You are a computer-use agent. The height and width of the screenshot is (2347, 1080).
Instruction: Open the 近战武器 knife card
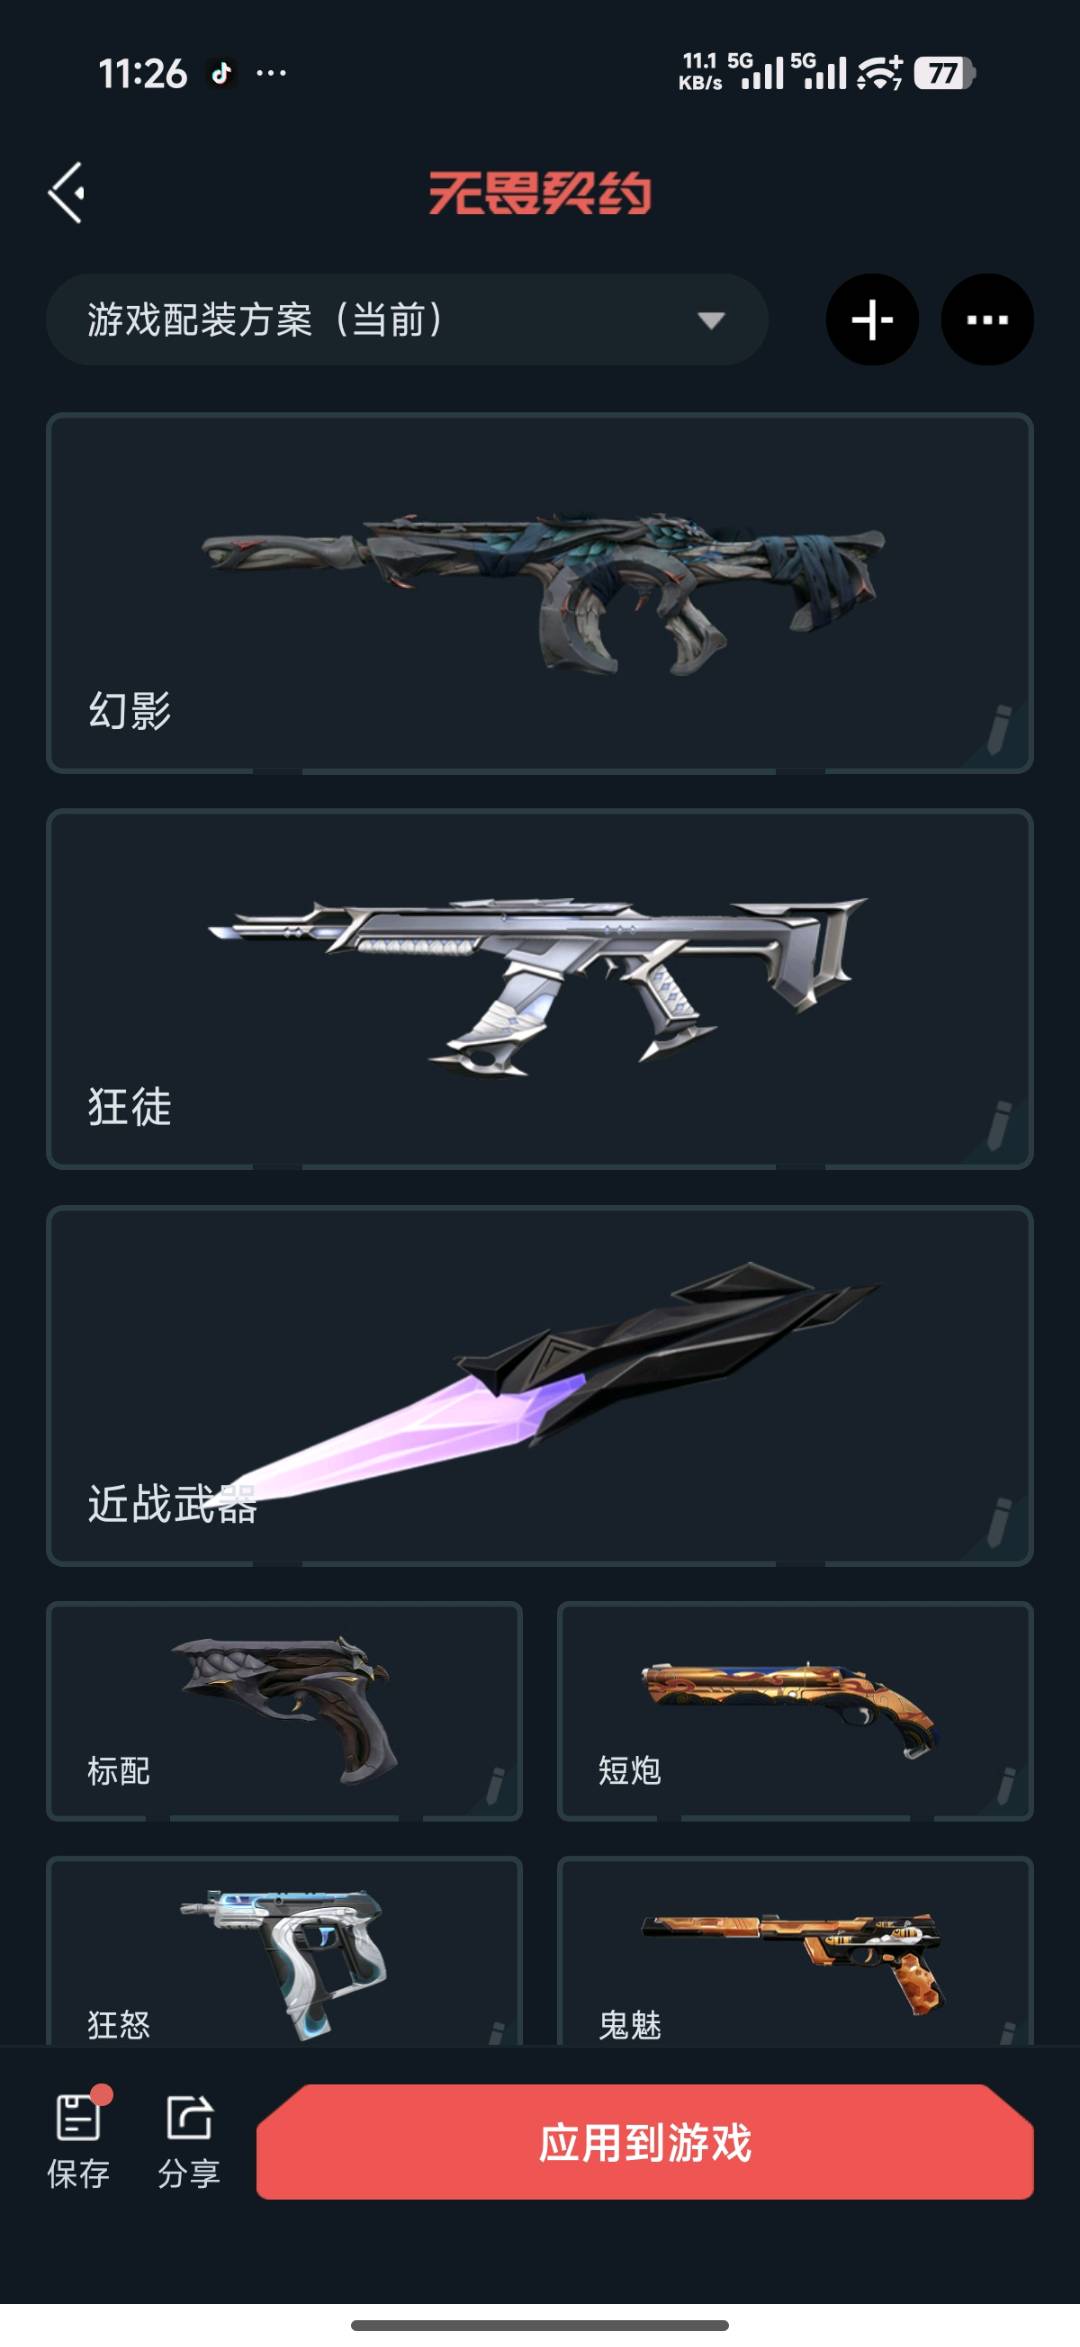540,1386
